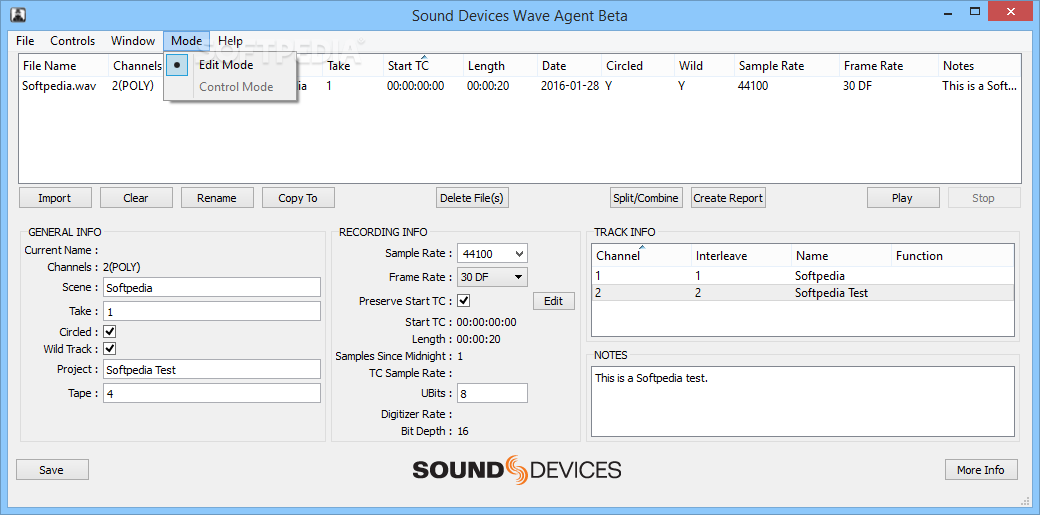
Task: Click the Notes text area
Action: click(803, 402)
